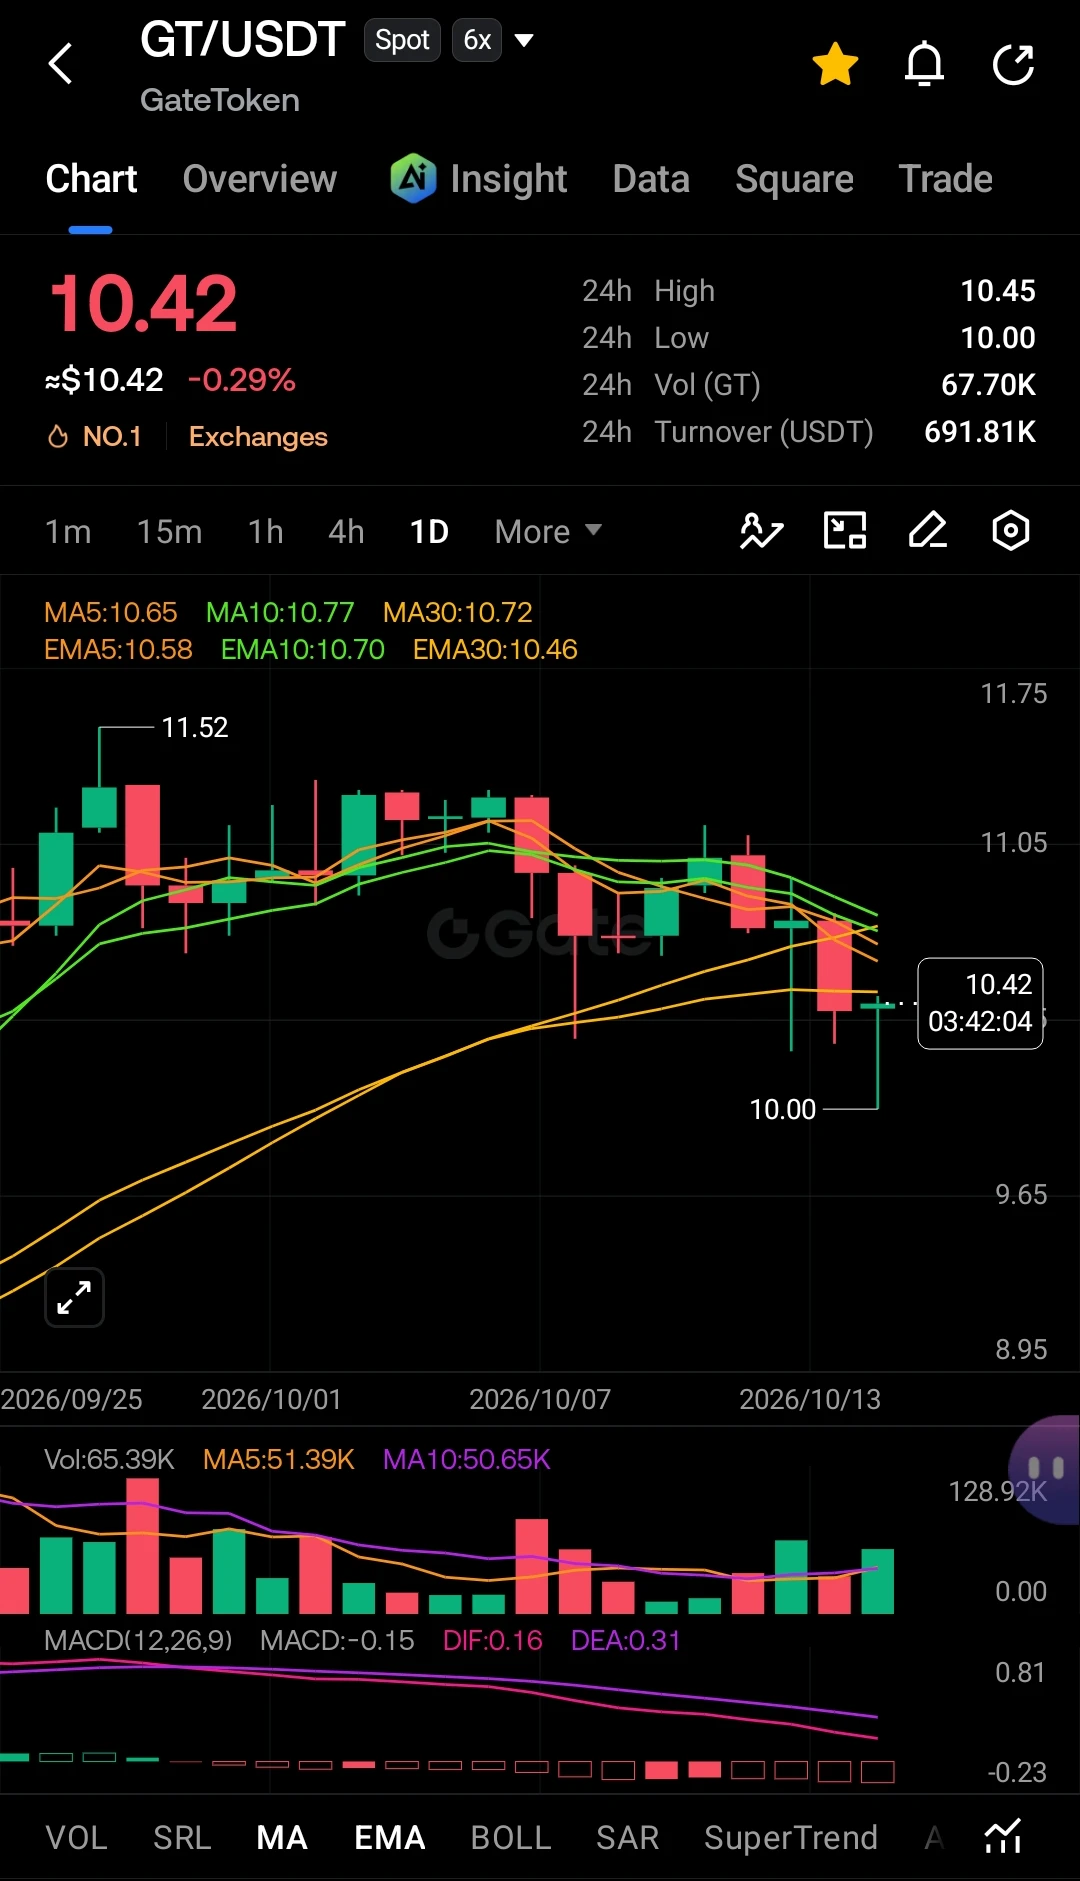The image size is (1080, 1881).
Task: Tap the share icon
Action: 1013,65
